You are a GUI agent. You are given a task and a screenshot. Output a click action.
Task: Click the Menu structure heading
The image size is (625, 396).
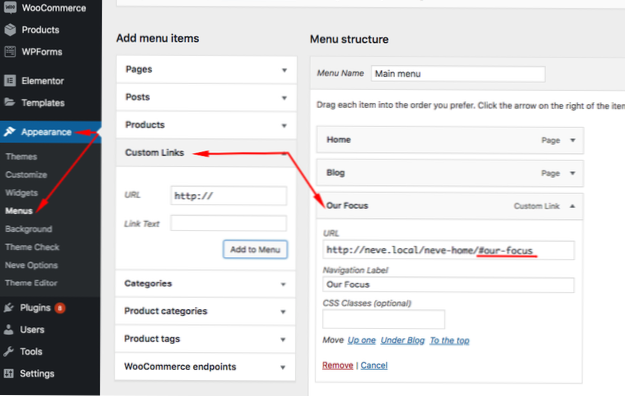(x=349, y=39)
